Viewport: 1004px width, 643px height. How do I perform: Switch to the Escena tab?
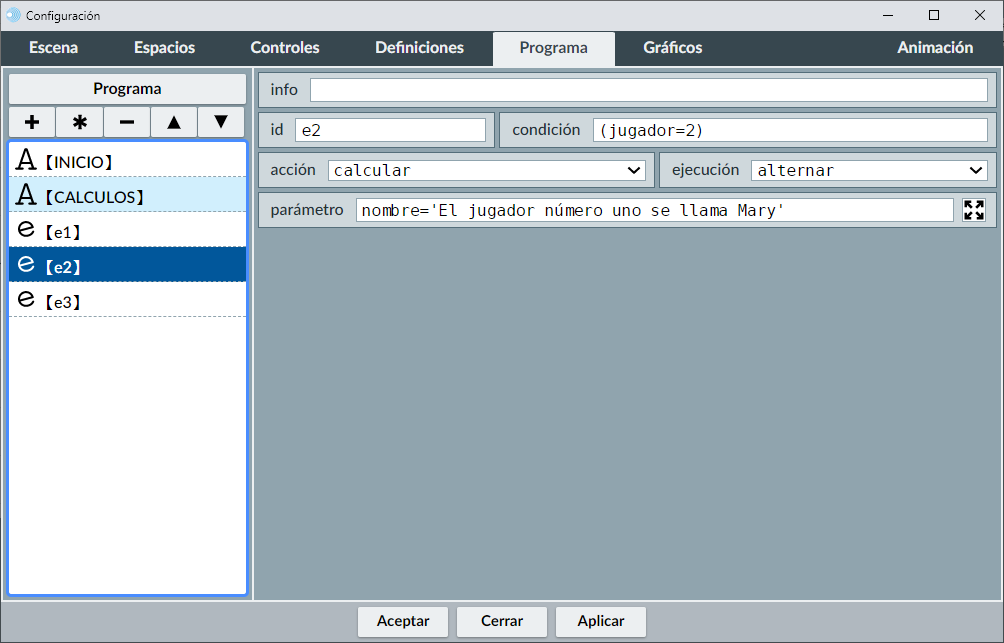point(54,48)
